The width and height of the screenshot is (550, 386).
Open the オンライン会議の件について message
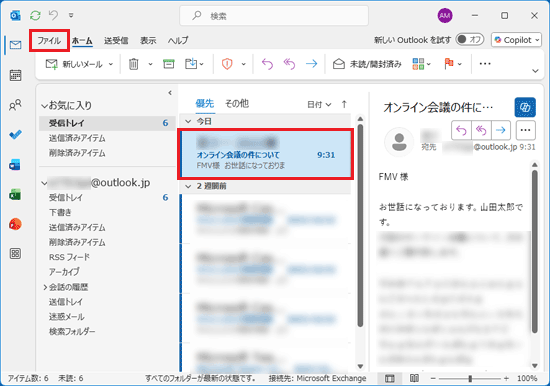point(266,154)
